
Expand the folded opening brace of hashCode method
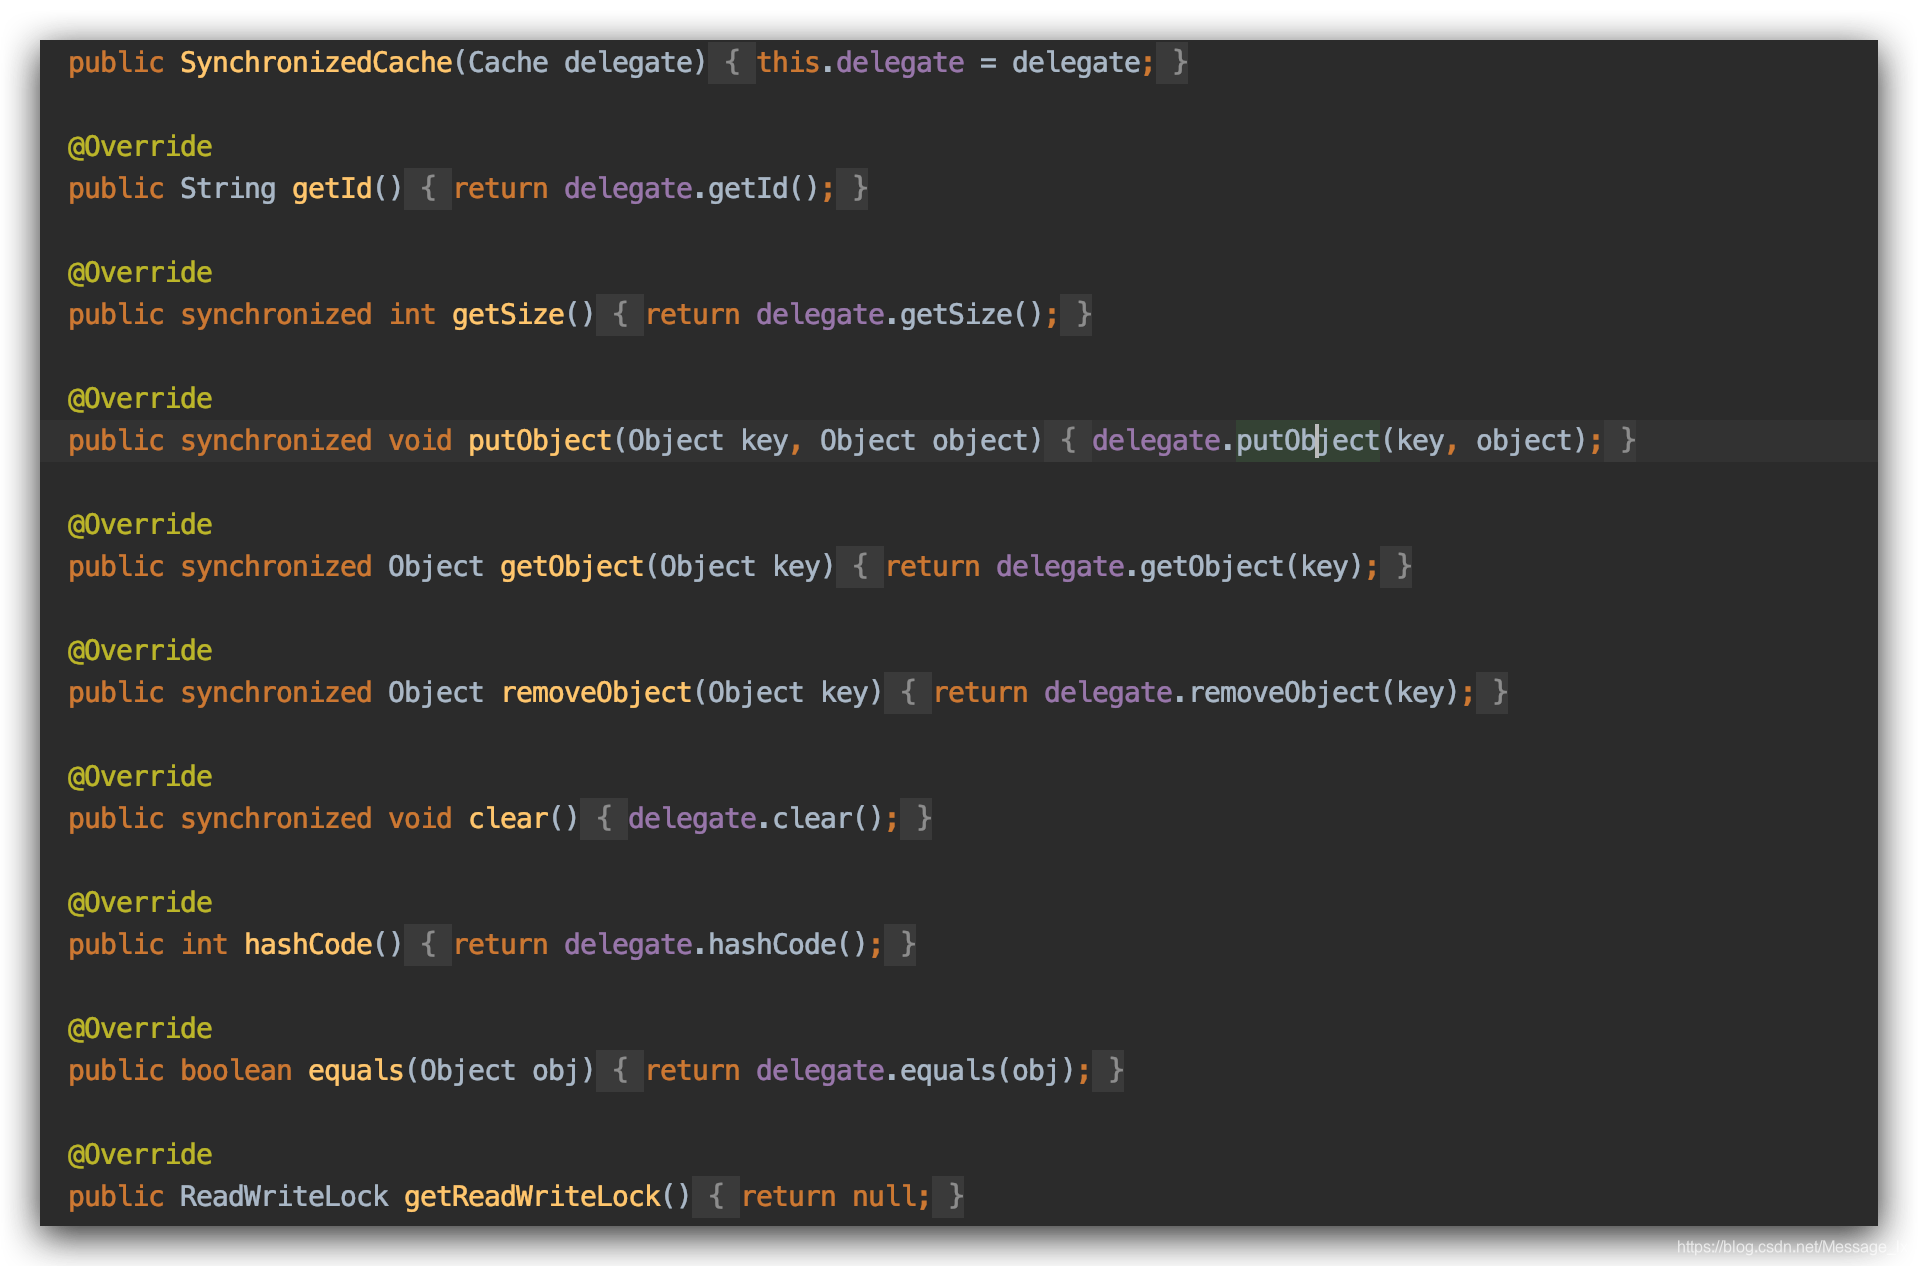[428, 945]
